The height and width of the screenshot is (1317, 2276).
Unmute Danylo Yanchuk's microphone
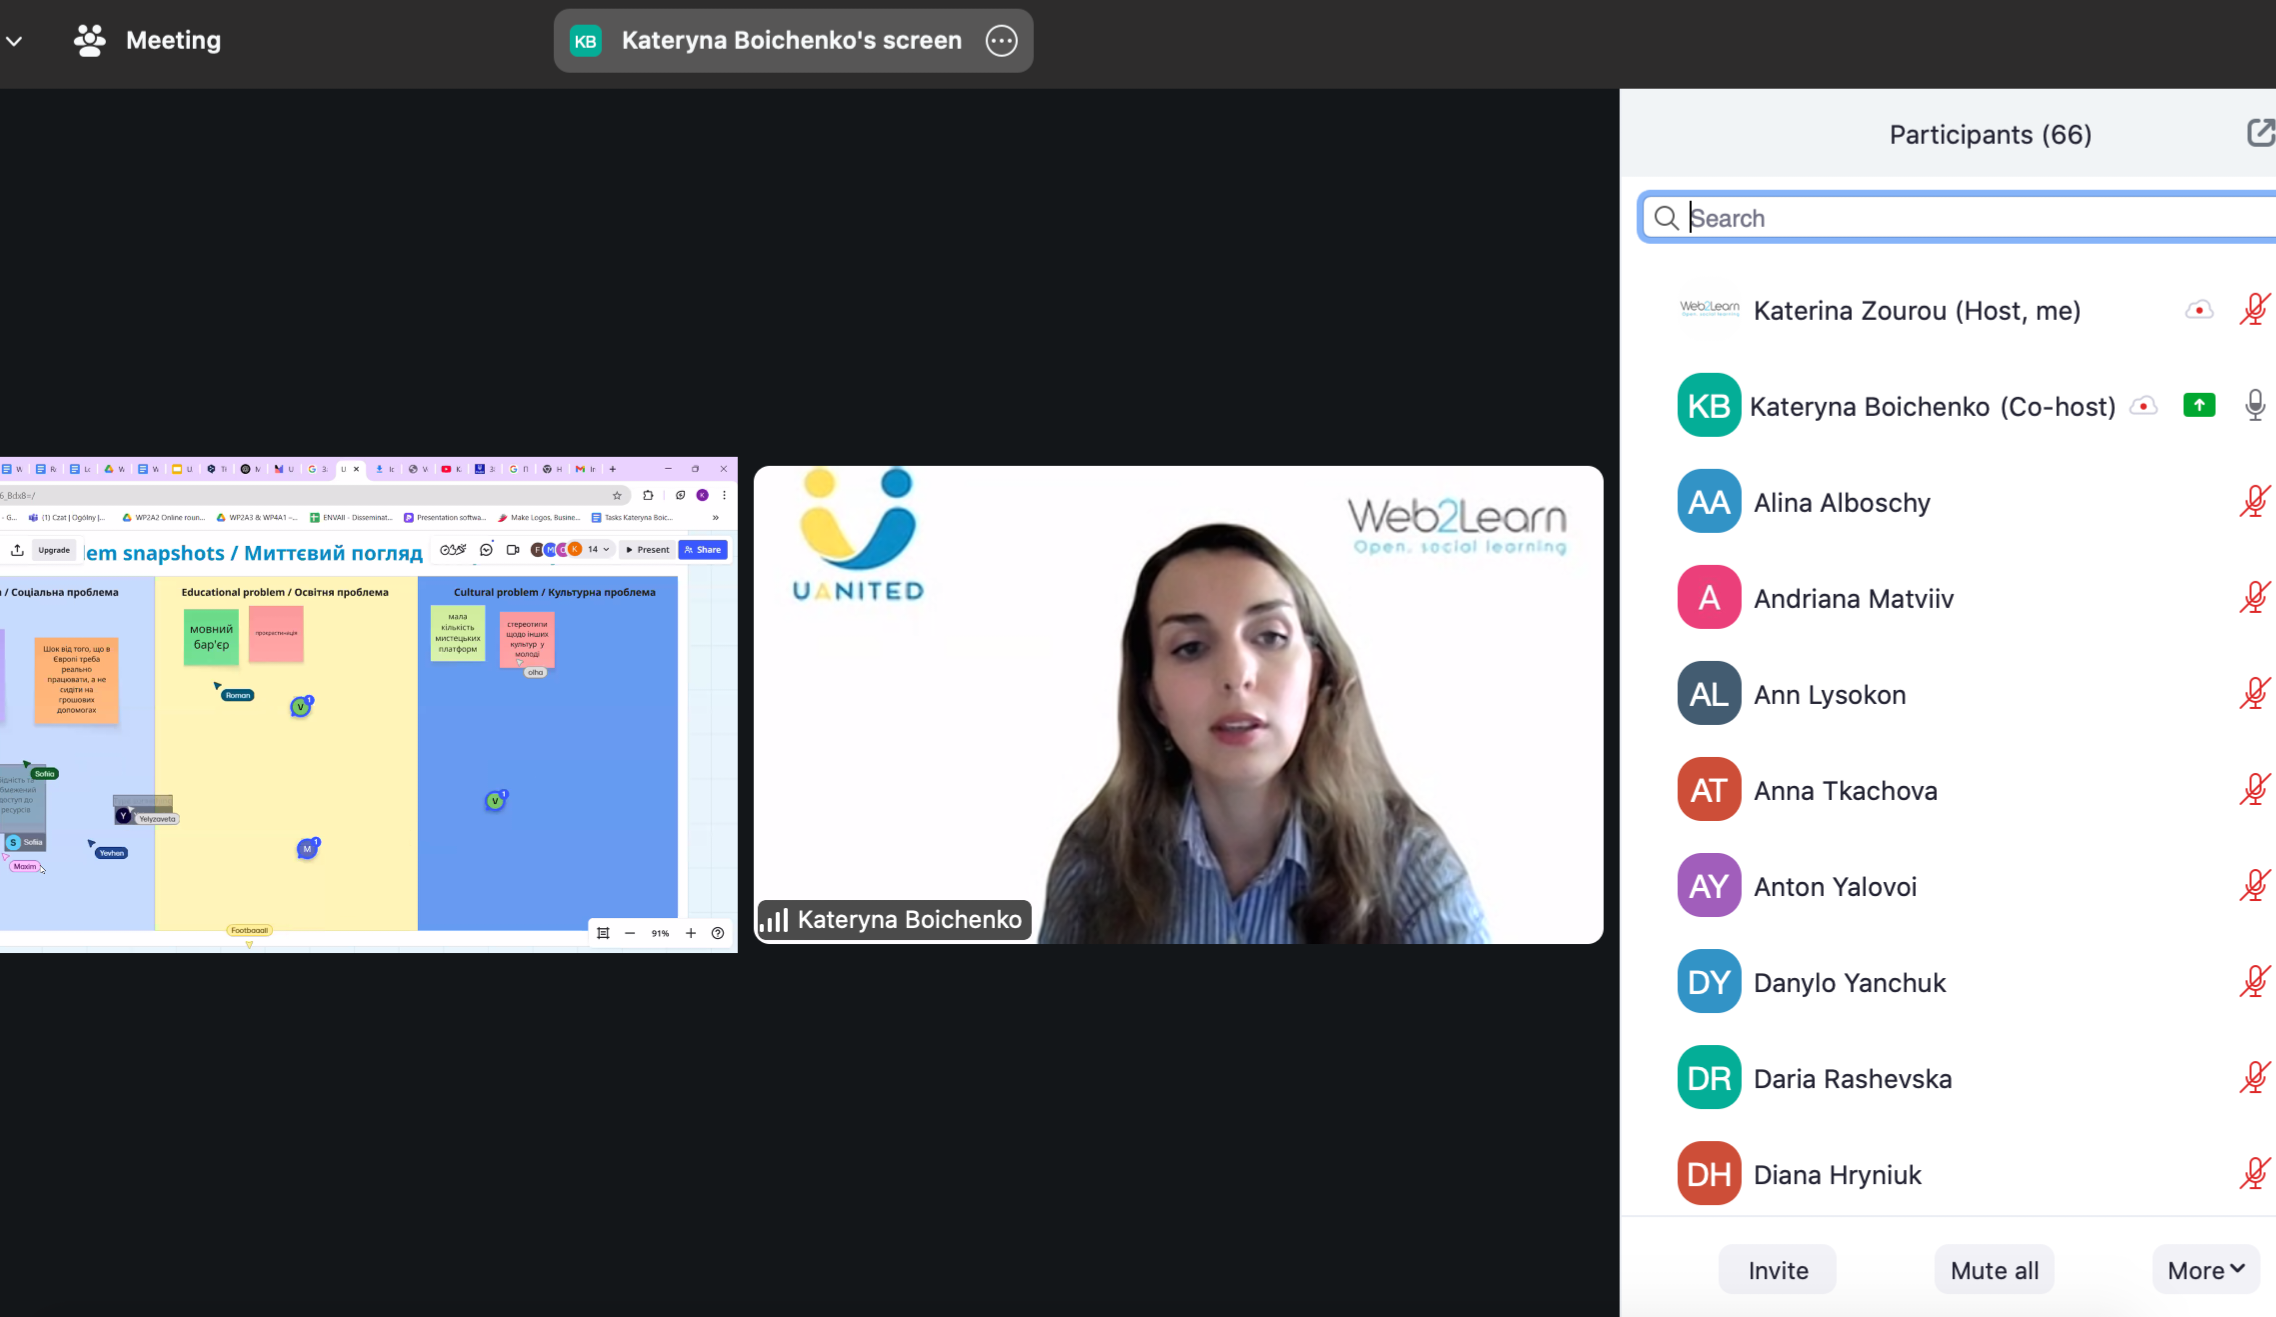(2254, 982)
